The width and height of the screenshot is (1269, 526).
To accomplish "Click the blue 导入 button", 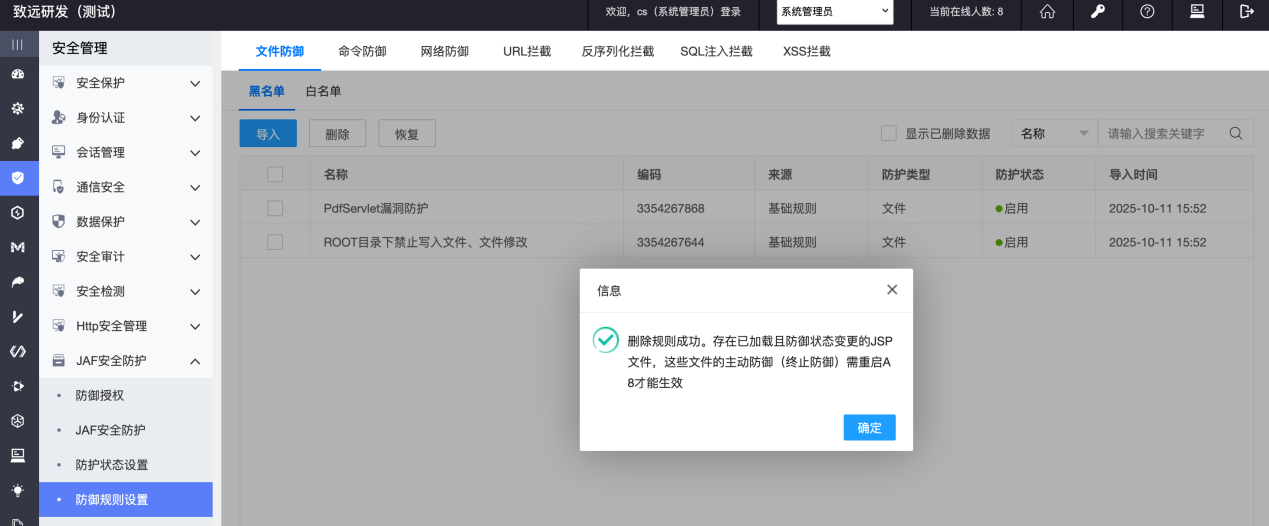I will (268, 134).
